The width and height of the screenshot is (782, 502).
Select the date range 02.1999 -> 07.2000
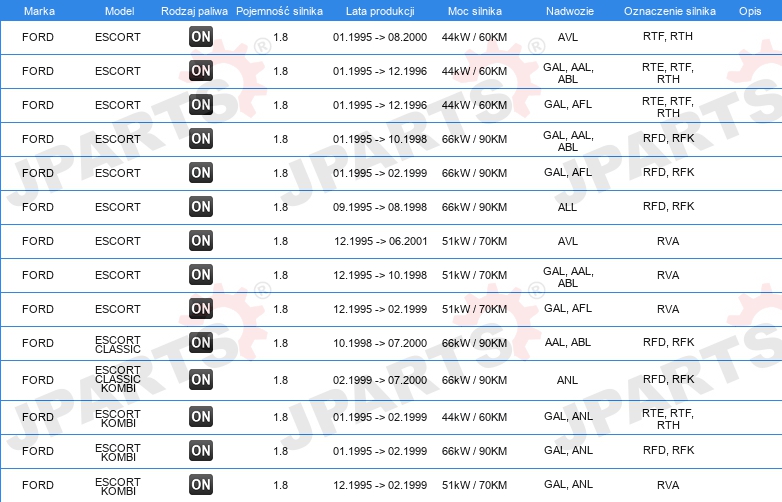click(380, 380)
